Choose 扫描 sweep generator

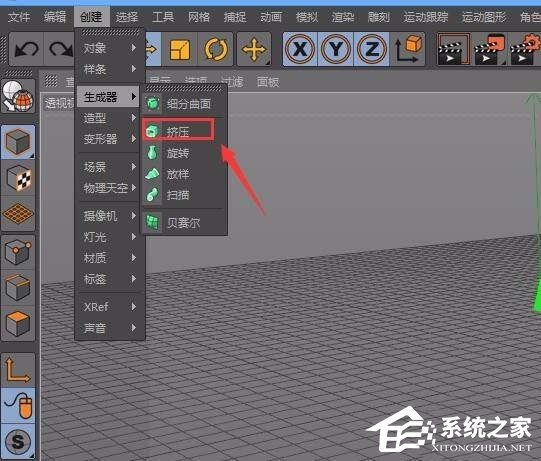(184, 195)
